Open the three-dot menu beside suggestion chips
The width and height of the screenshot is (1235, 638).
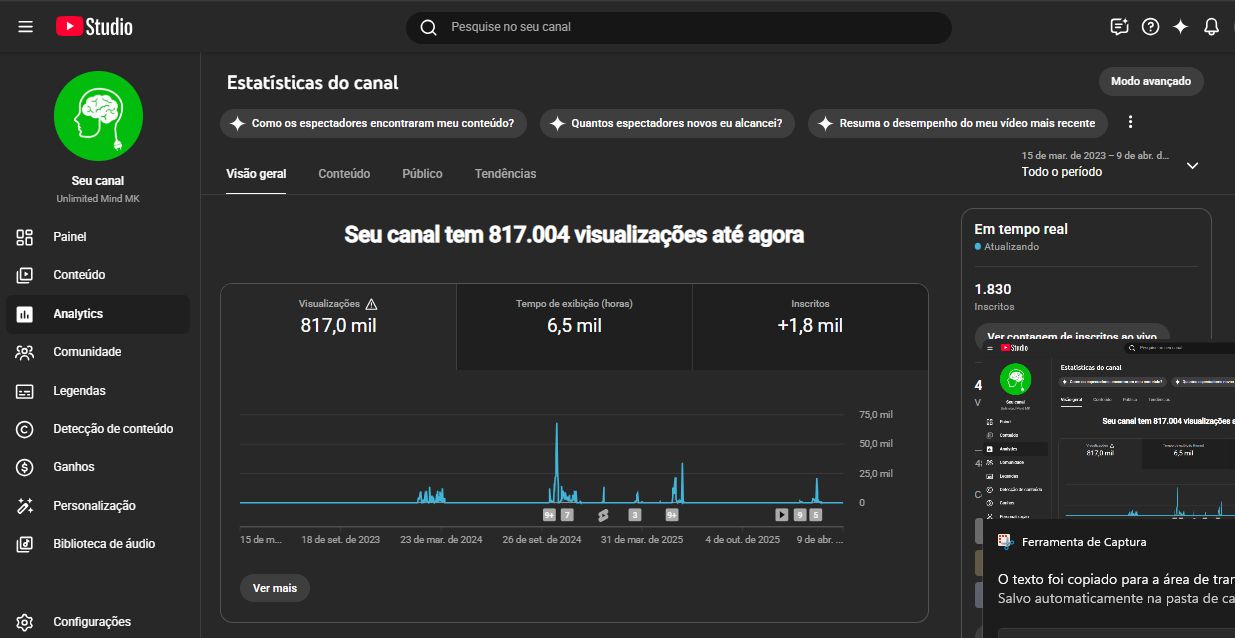coord(1131,122)
